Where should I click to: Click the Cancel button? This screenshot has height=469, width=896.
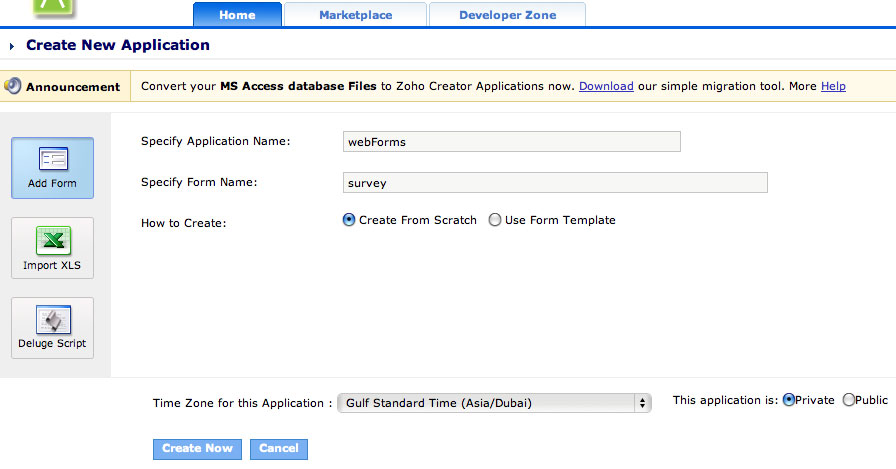click(279, 449)
